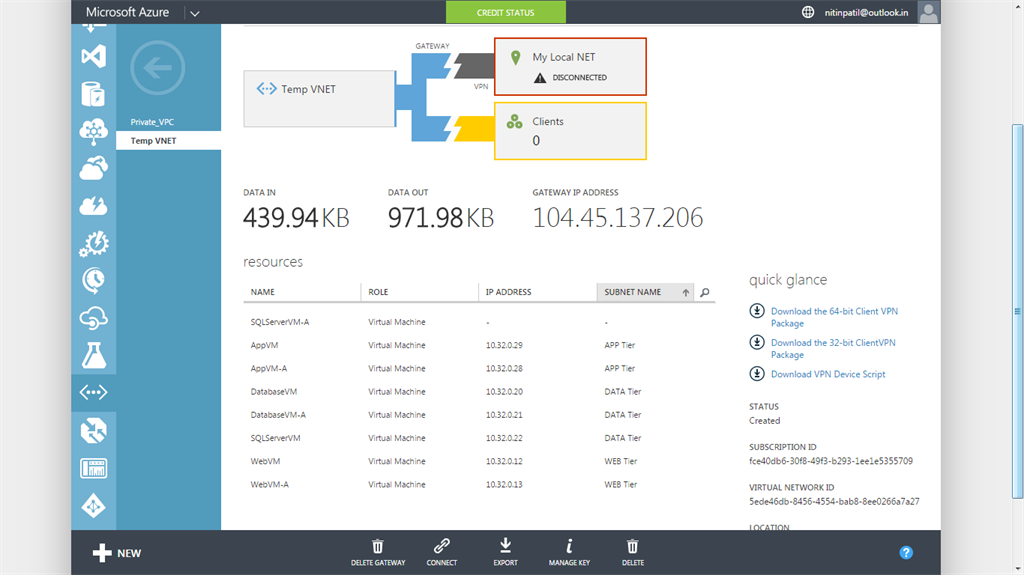Viewport: 1024px width, 575px height.
Task: Click the virtual network ID value
Action: tap(834, 502)
